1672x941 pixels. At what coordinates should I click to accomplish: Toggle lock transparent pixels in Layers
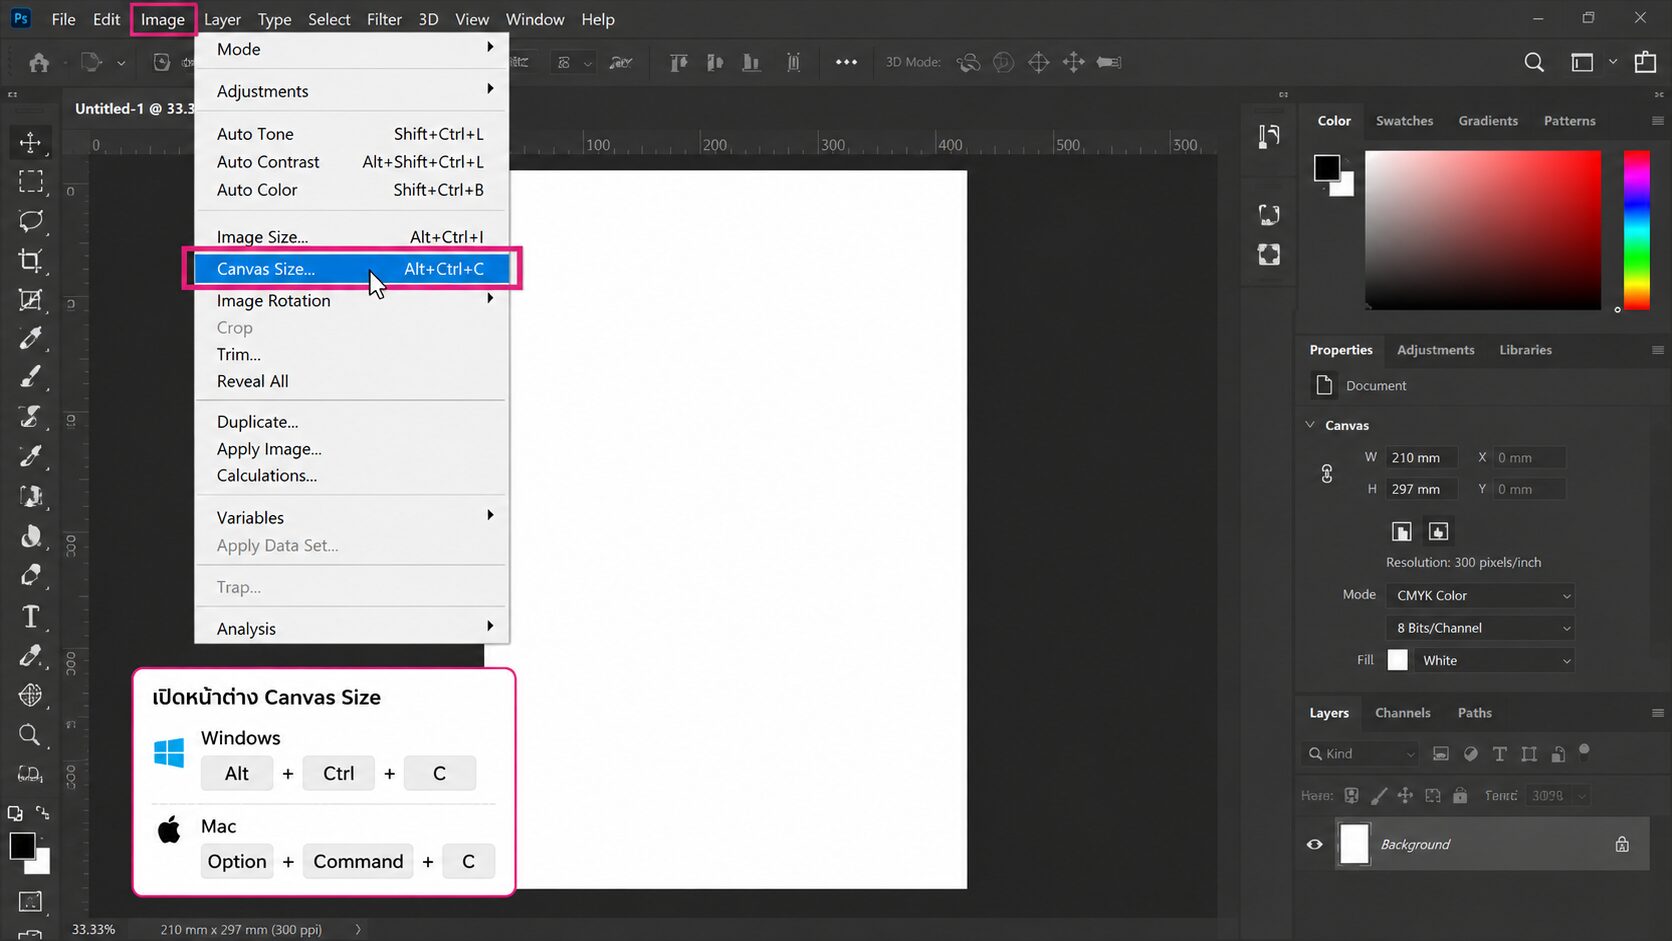click(x=1351, y=796)
